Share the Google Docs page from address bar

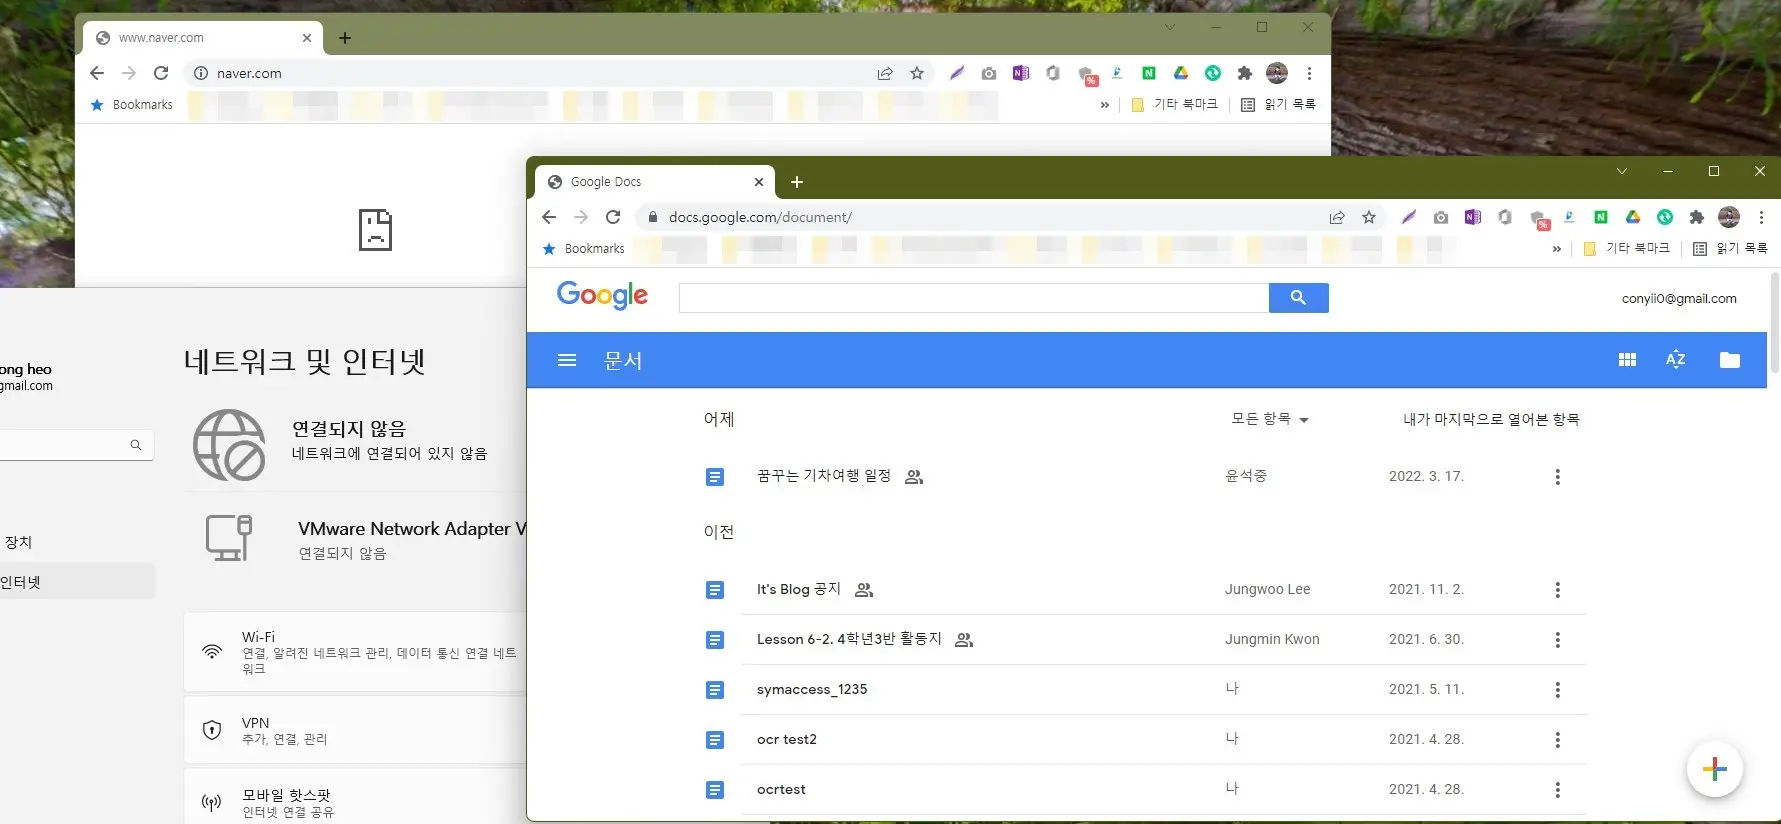(x=1337, y=217)
